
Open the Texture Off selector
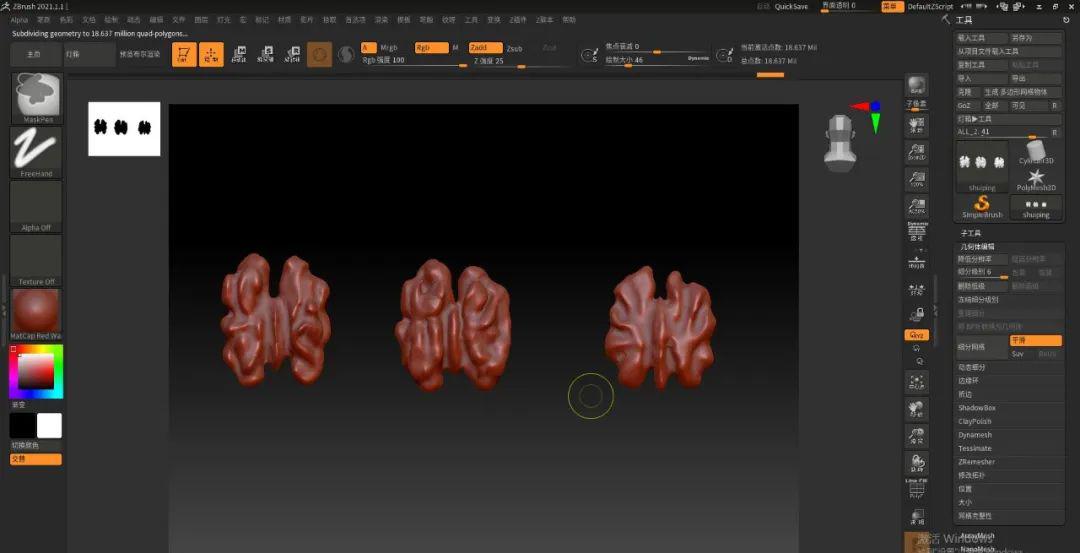click(36, 260)
